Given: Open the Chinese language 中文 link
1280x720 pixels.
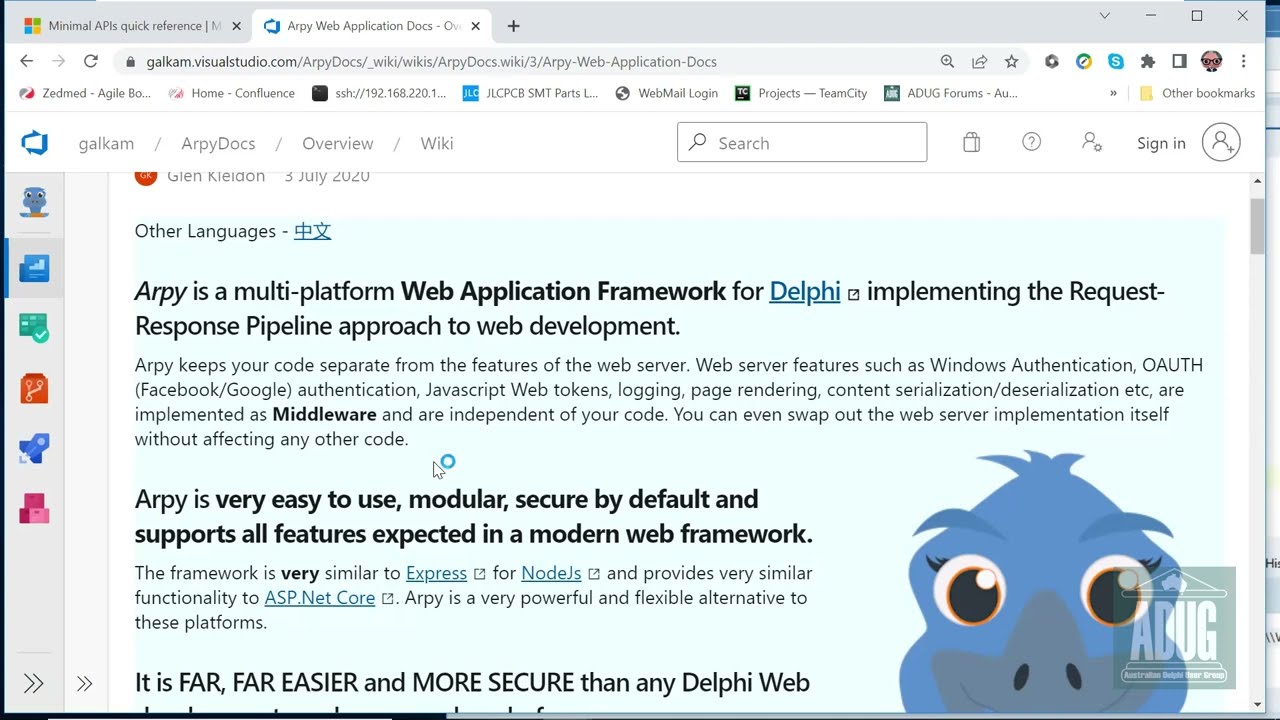Looking at the screenshot, I should 312,231.
